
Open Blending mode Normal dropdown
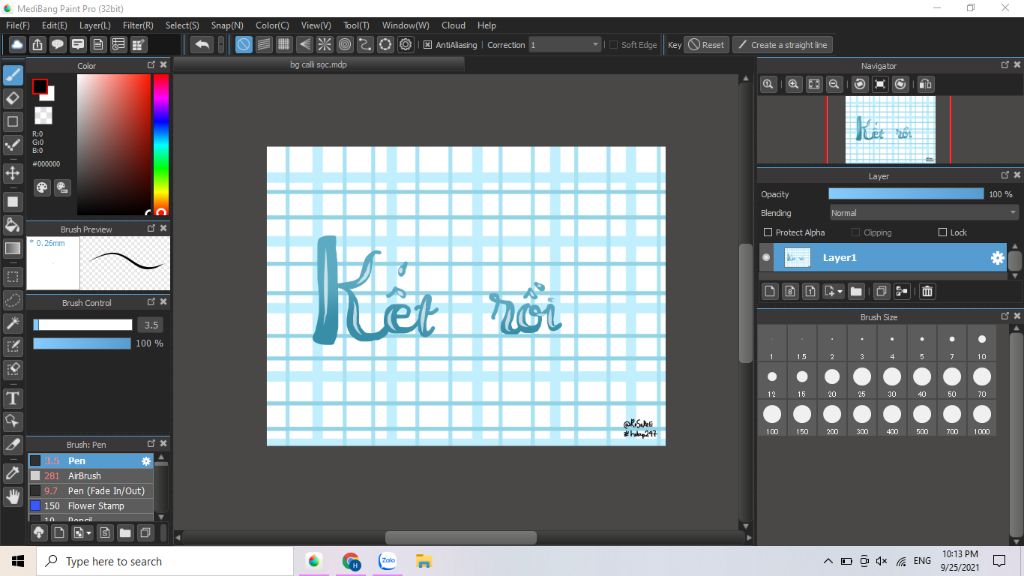click(923, 213)
